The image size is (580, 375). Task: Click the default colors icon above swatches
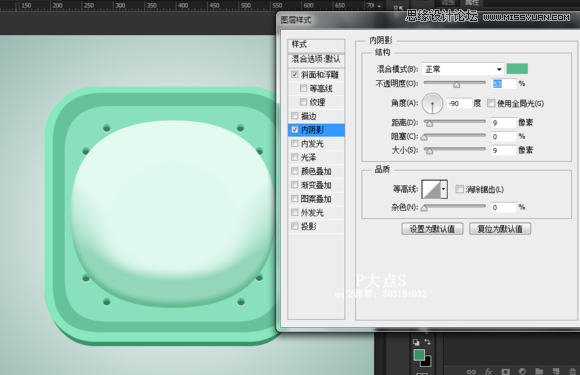416,342
